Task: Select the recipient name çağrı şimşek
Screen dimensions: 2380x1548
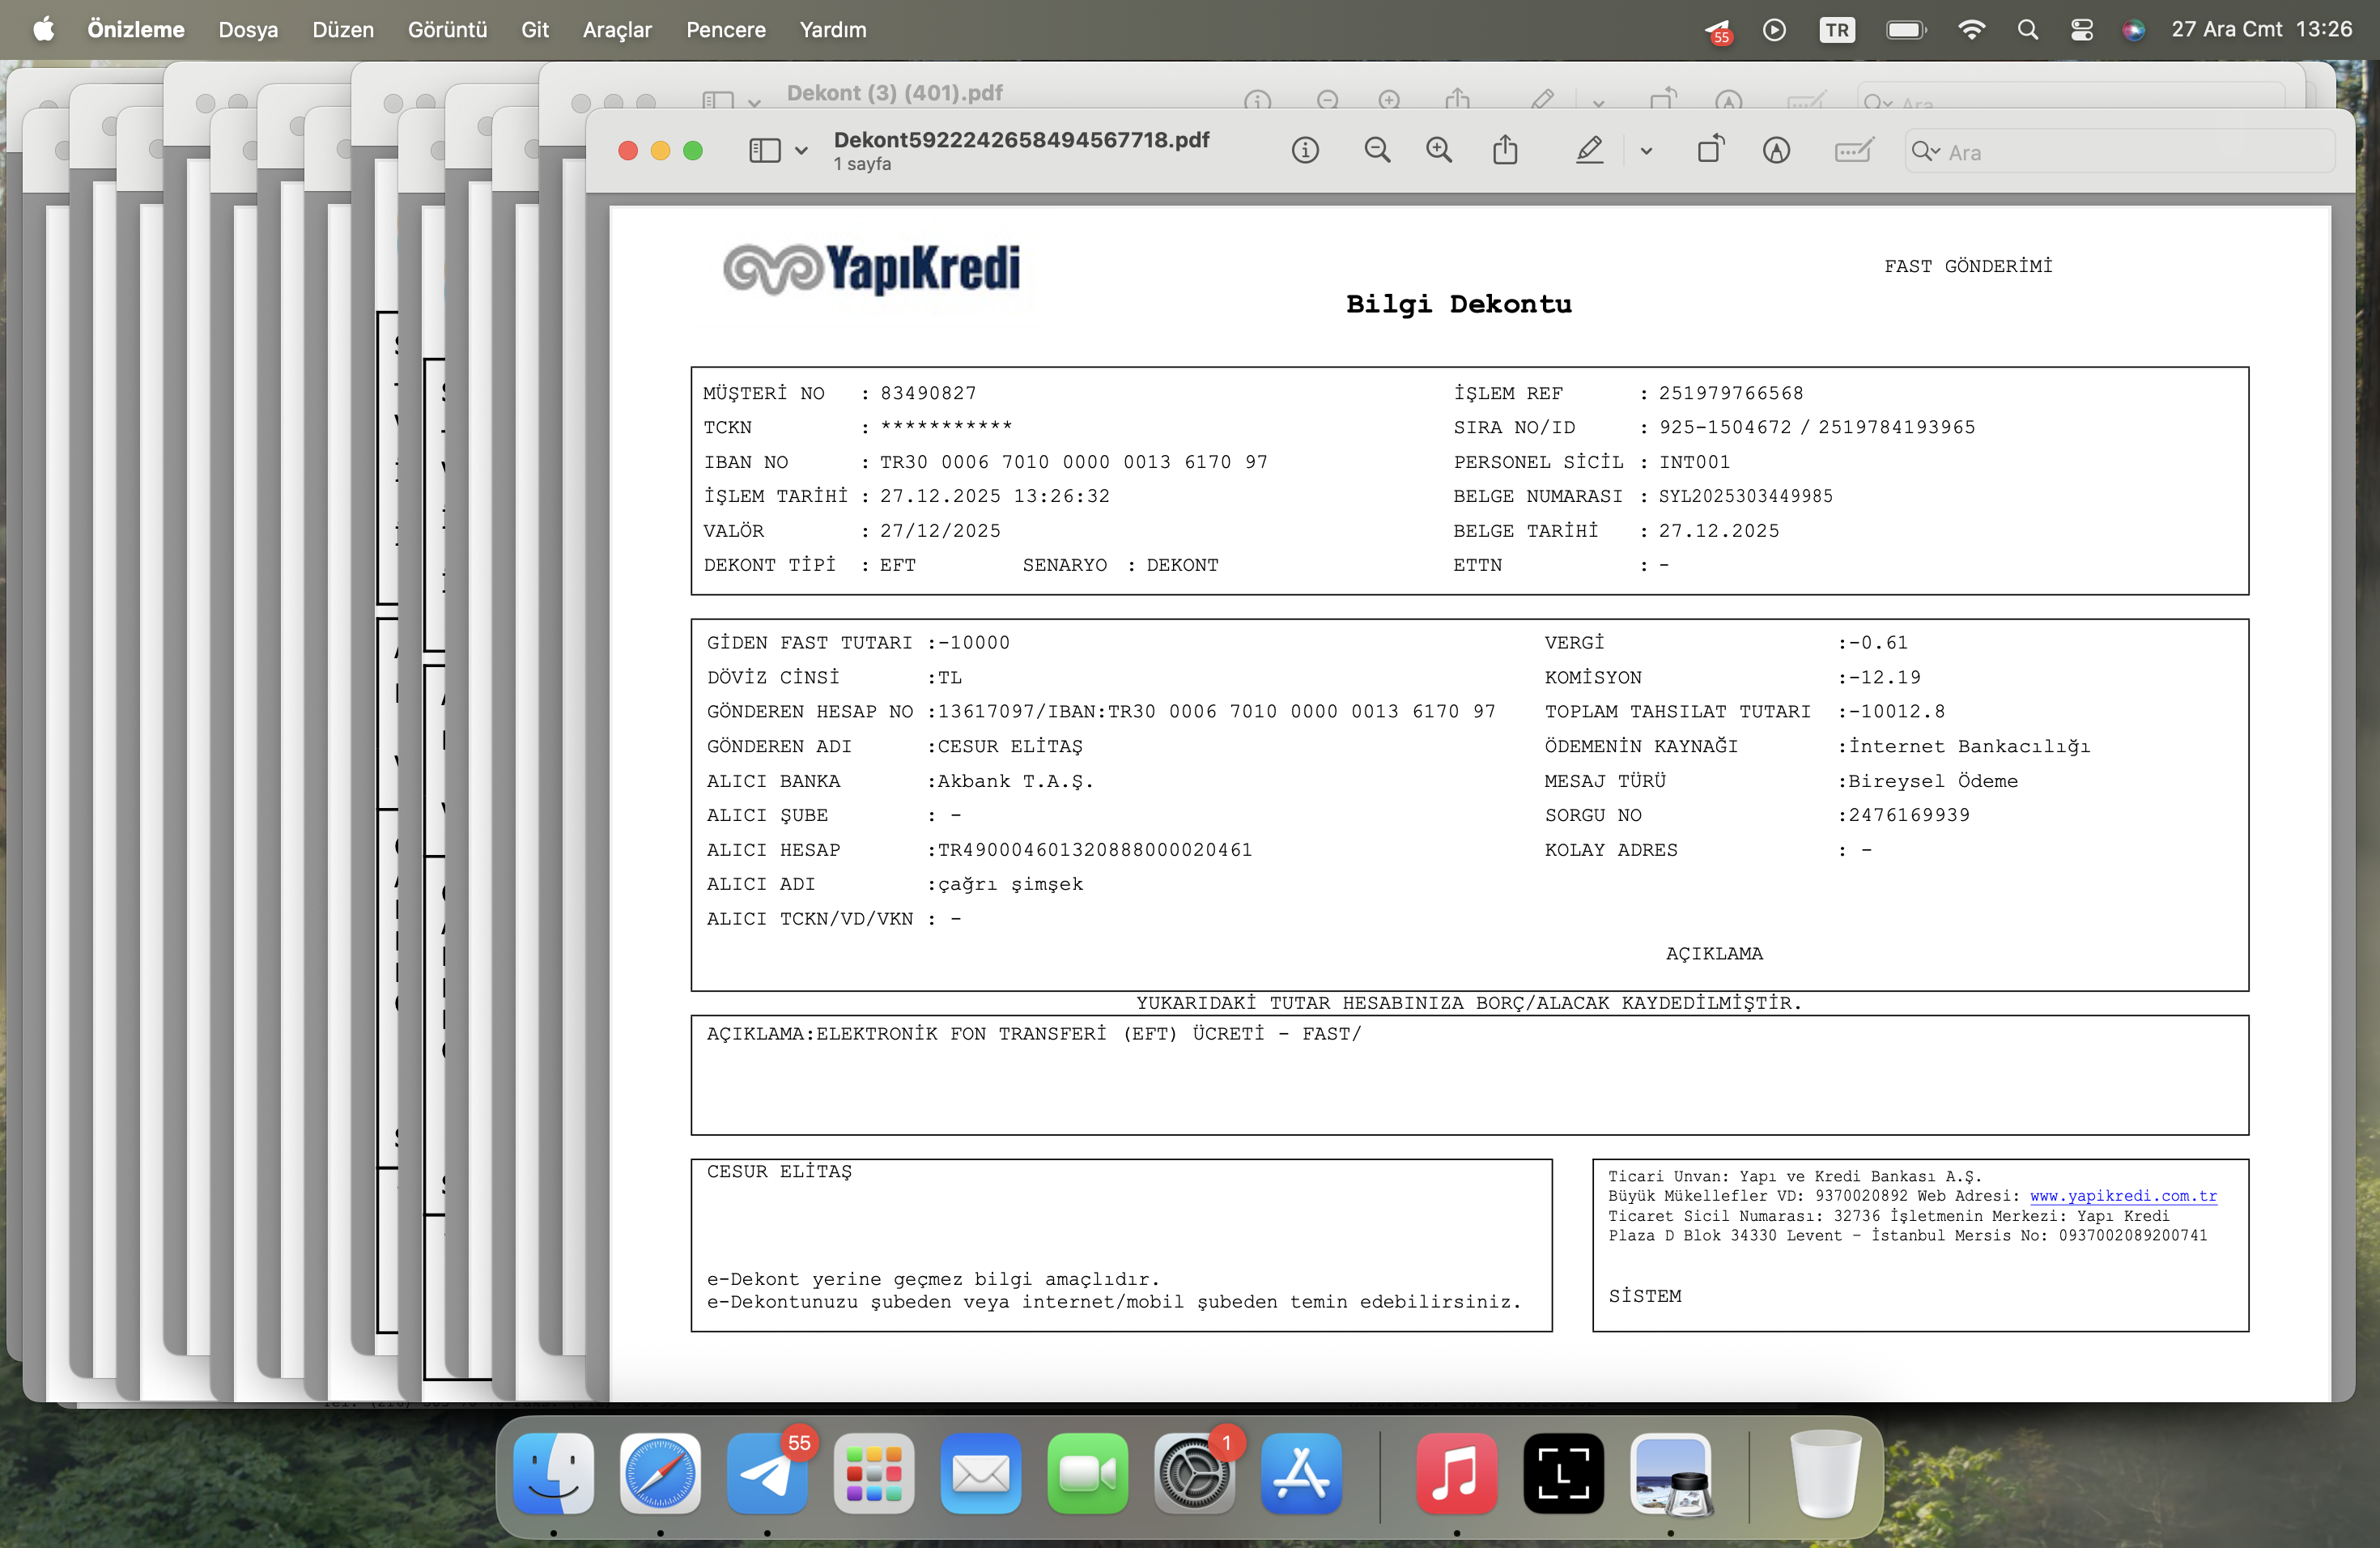Action: coord(1010,884)
